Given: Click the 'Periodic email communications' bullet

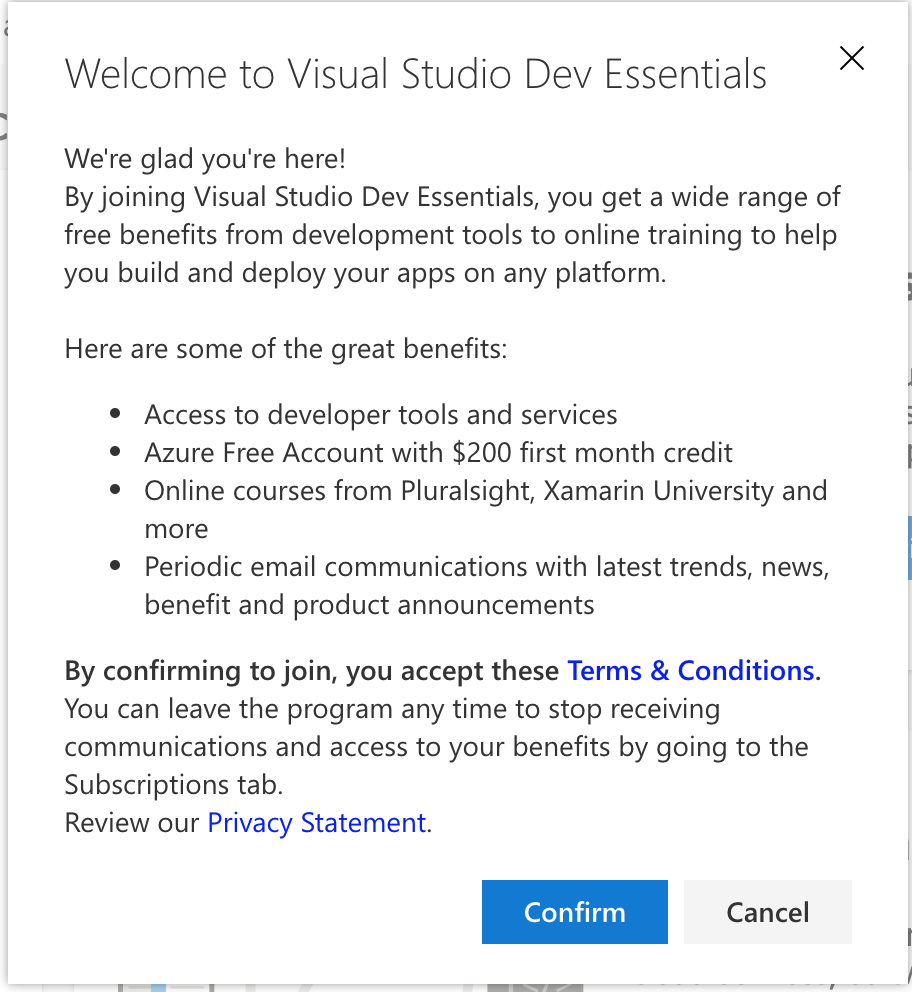Looking at the screenshot, I should click(x=487, y=585).
